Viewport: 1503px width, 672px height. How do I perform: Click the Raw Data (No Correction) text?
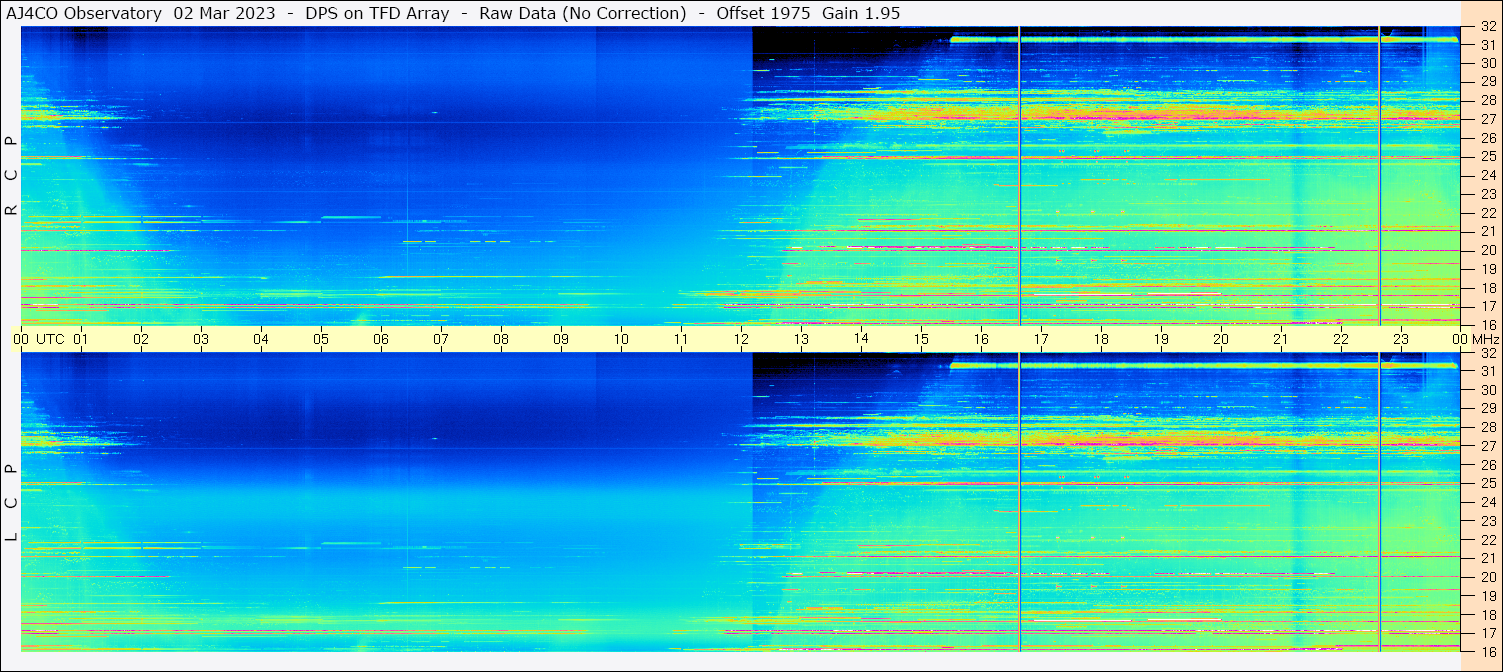(583, 13)
